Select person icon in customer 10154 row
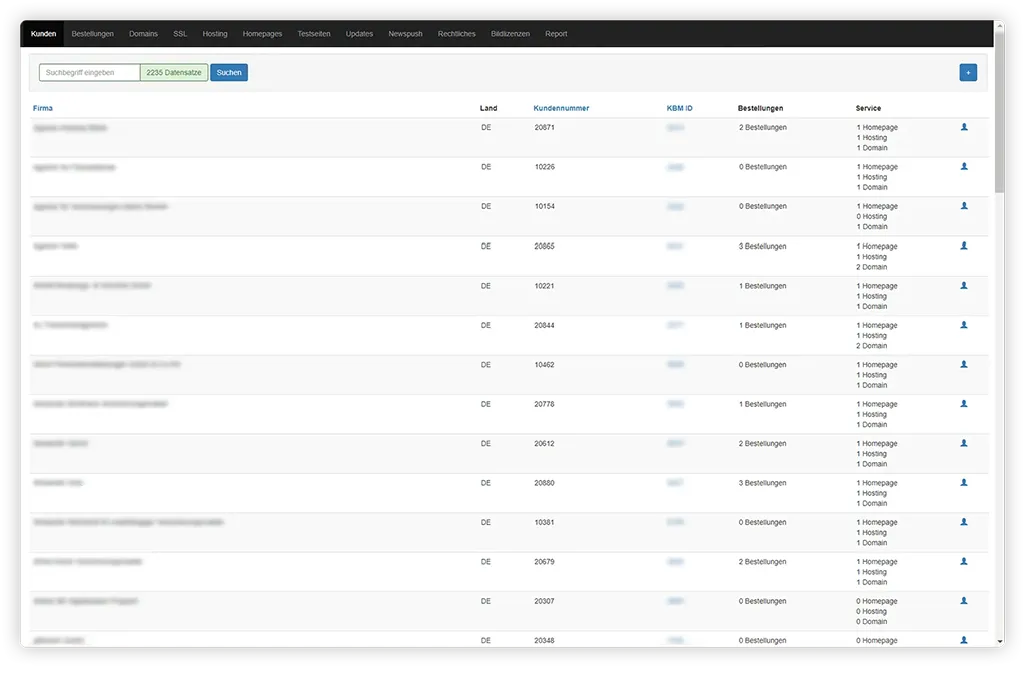This screenshot has width=1024, height=674. tap(964, 206)
